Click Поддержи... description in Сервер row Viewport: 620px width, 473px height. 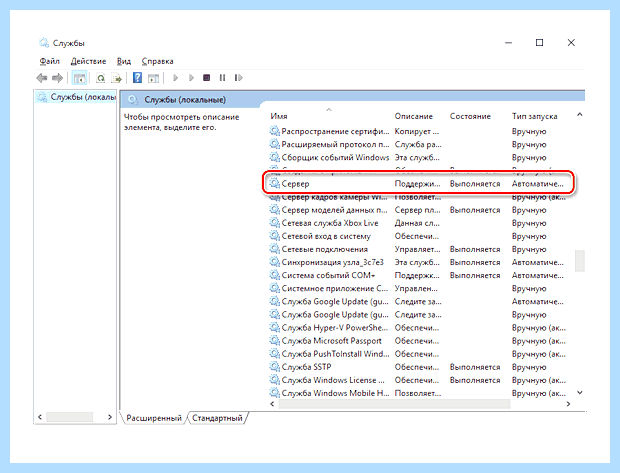point(418,184)
